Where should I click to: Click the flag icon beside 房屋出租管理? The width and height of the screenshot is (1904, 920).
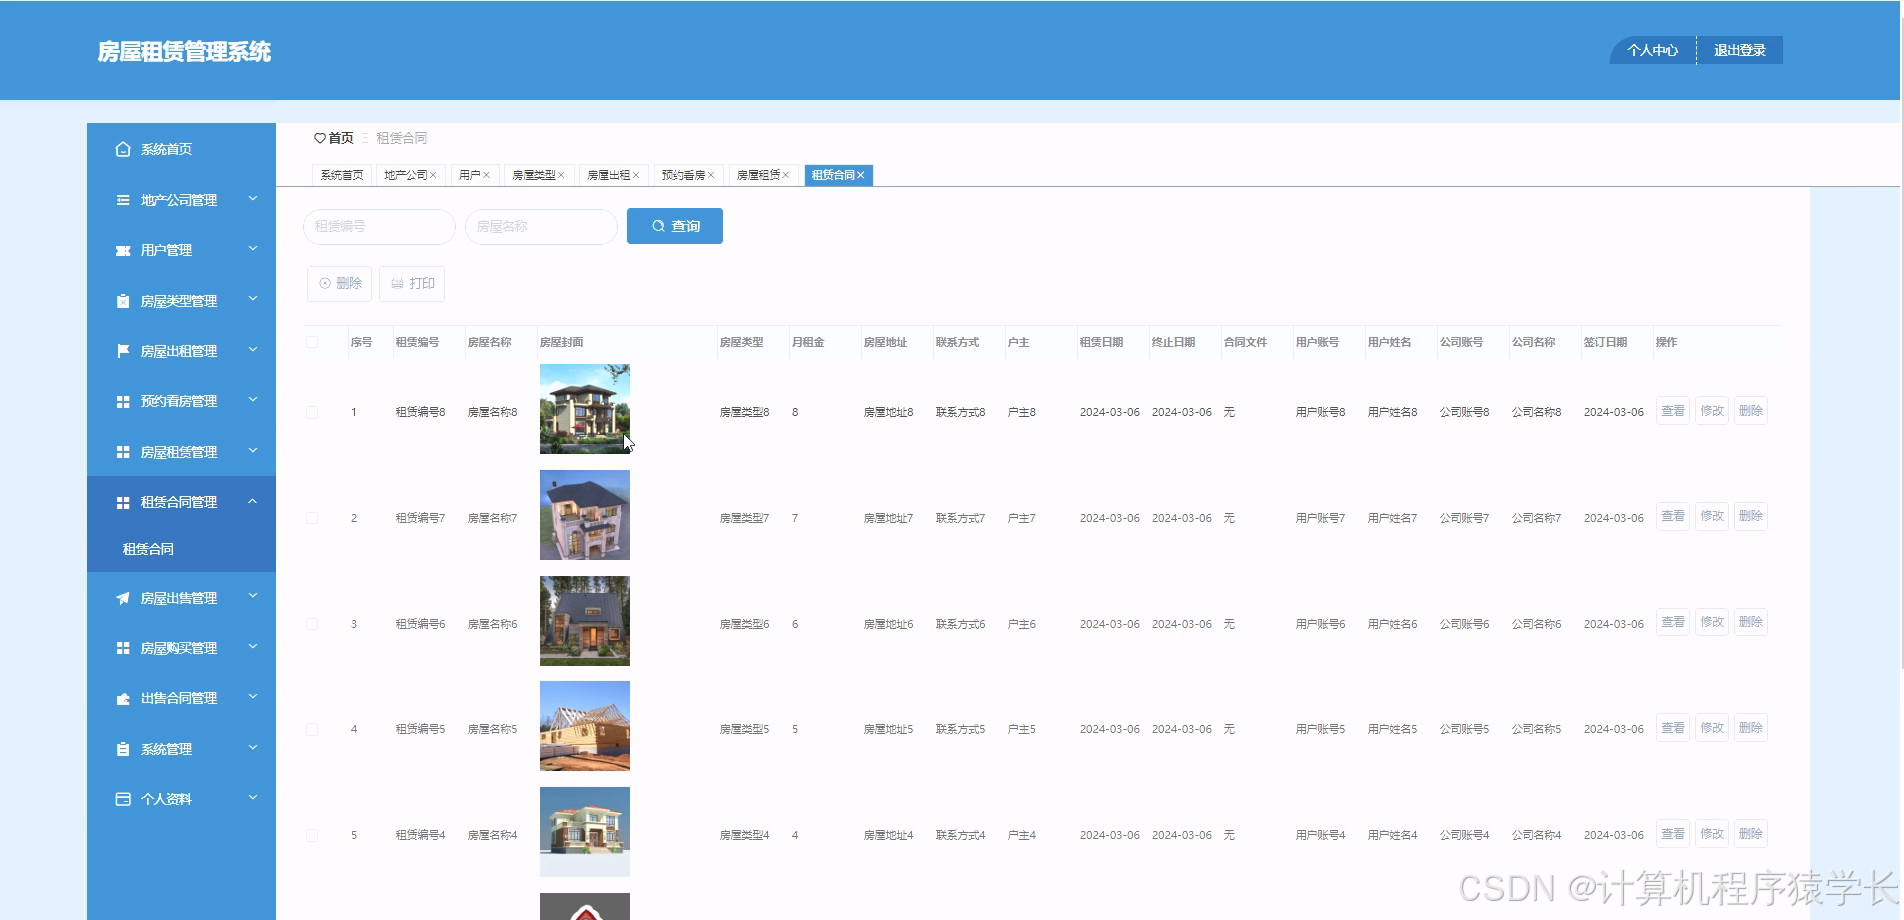(123, 351)
